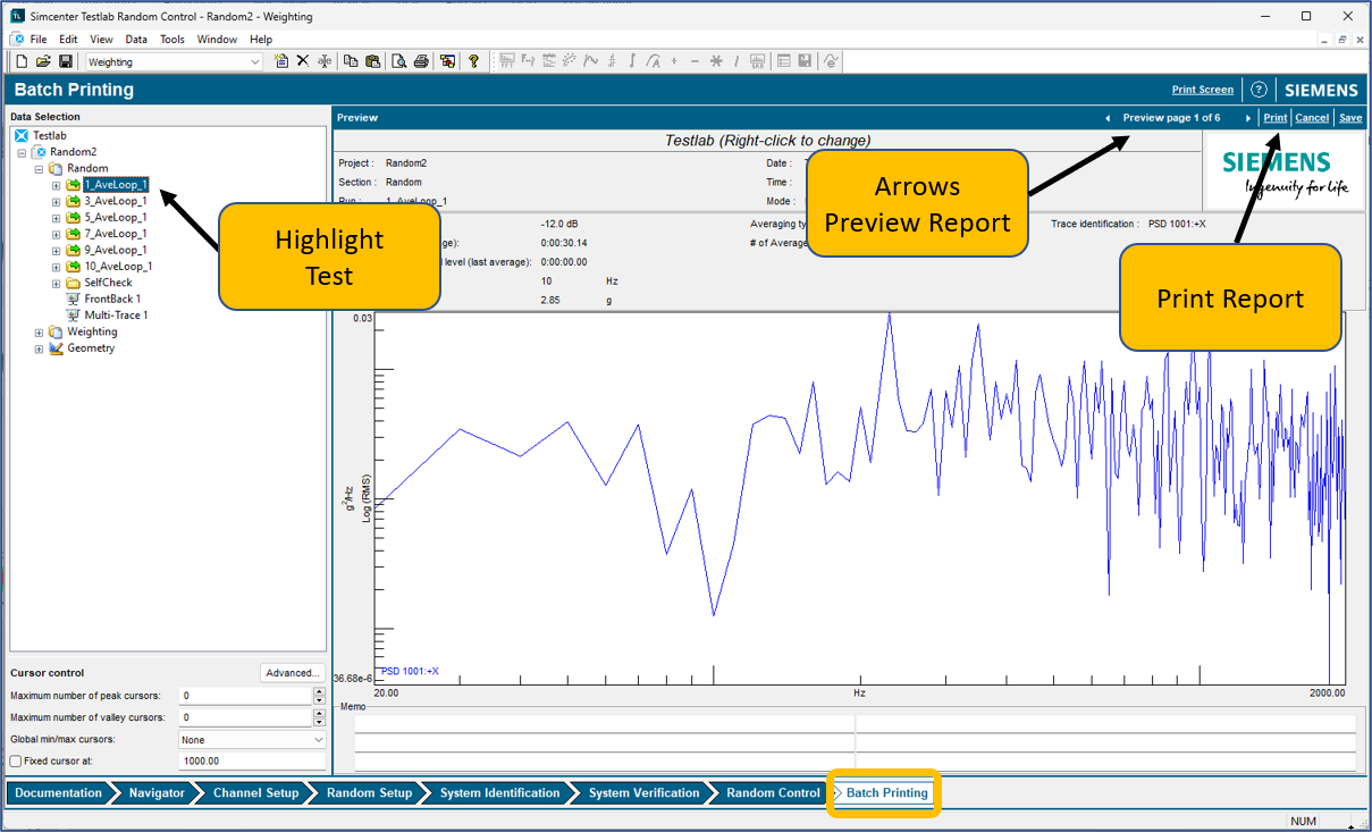Increase maximum number of valley cursors
The height and width of the screenshot is (832, 1372).
click(x=319, y=713)
